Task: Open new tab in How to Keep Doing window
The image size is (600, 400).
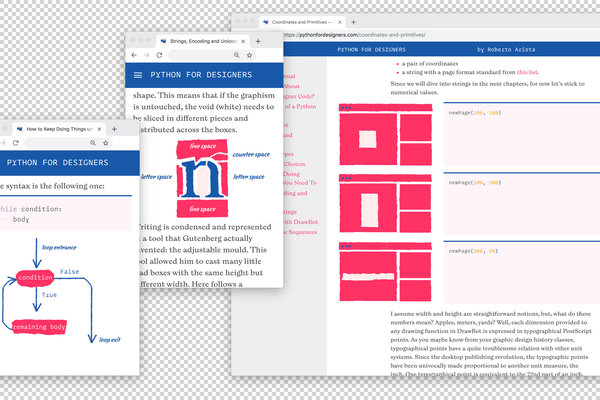Action: [x=114, y=129]
